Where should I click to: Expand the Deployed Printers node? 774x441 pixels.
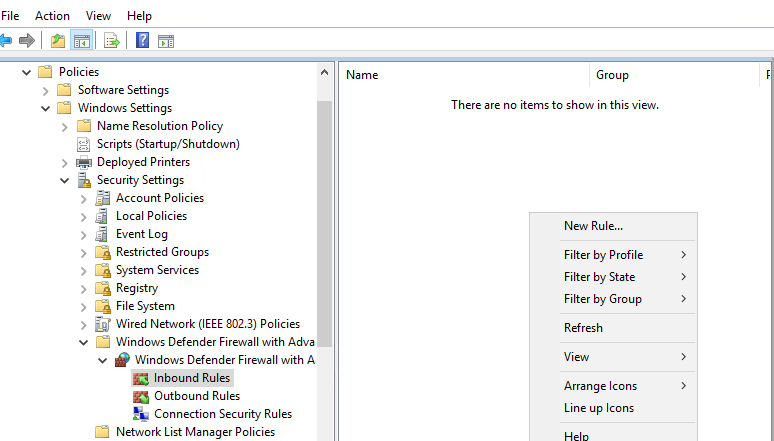65,163
